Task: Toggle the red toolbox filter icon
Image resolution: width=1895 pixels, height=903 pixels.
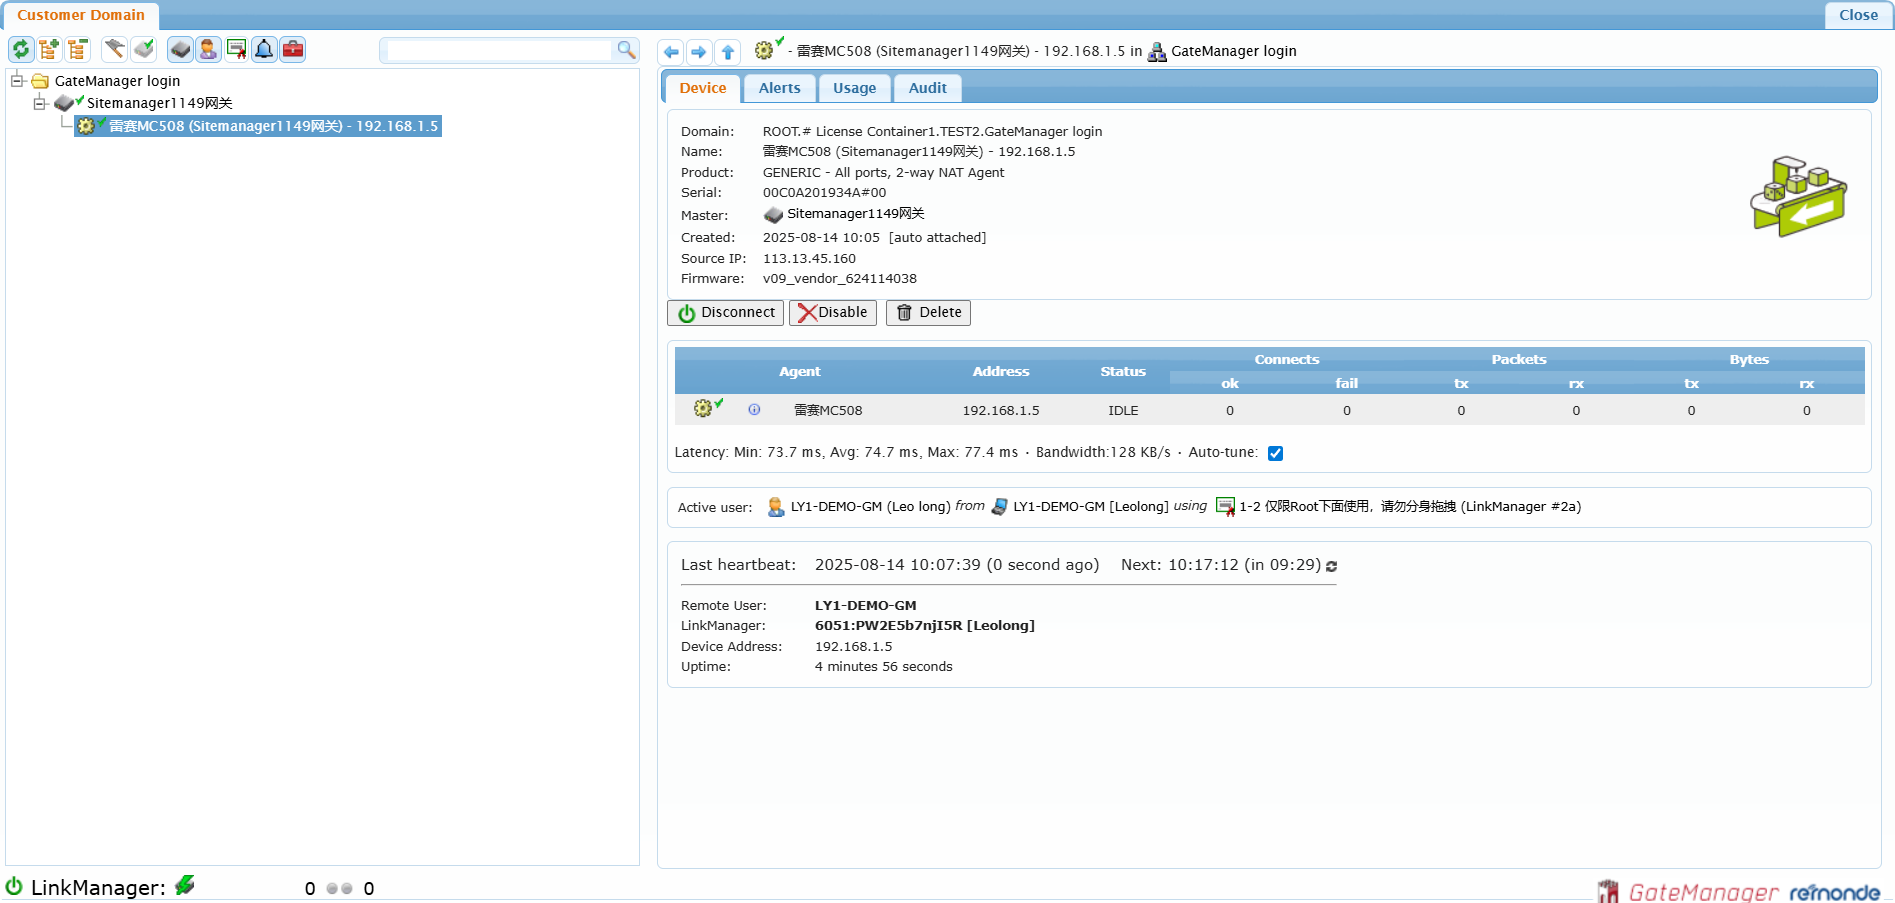Action: pyautogui.click(x=293, y=49)
